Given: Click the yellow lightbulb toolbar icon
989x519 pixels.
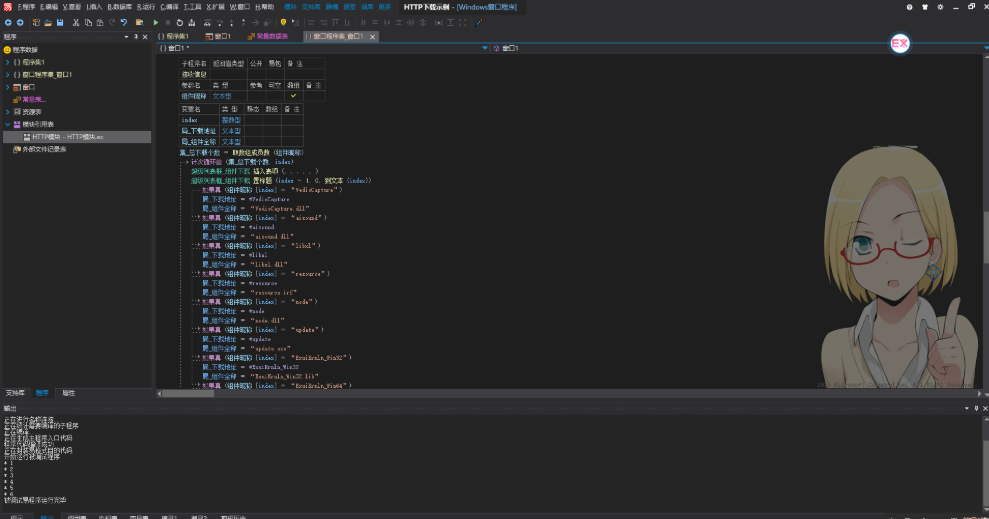Looking at the screenshot, I should click(x=283, y=21).
